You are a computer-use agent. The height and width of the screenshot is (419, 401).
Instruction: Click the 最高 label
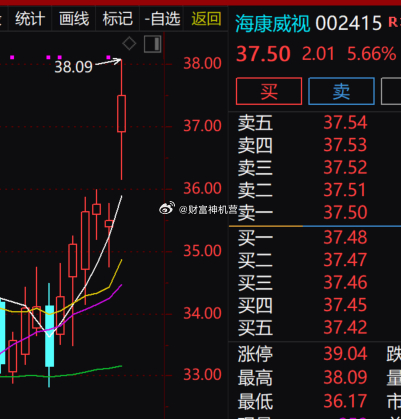255,378
